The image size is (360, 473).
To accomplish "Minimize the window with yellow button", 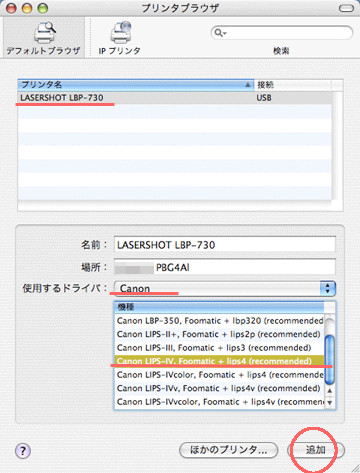I will [27, 8].
